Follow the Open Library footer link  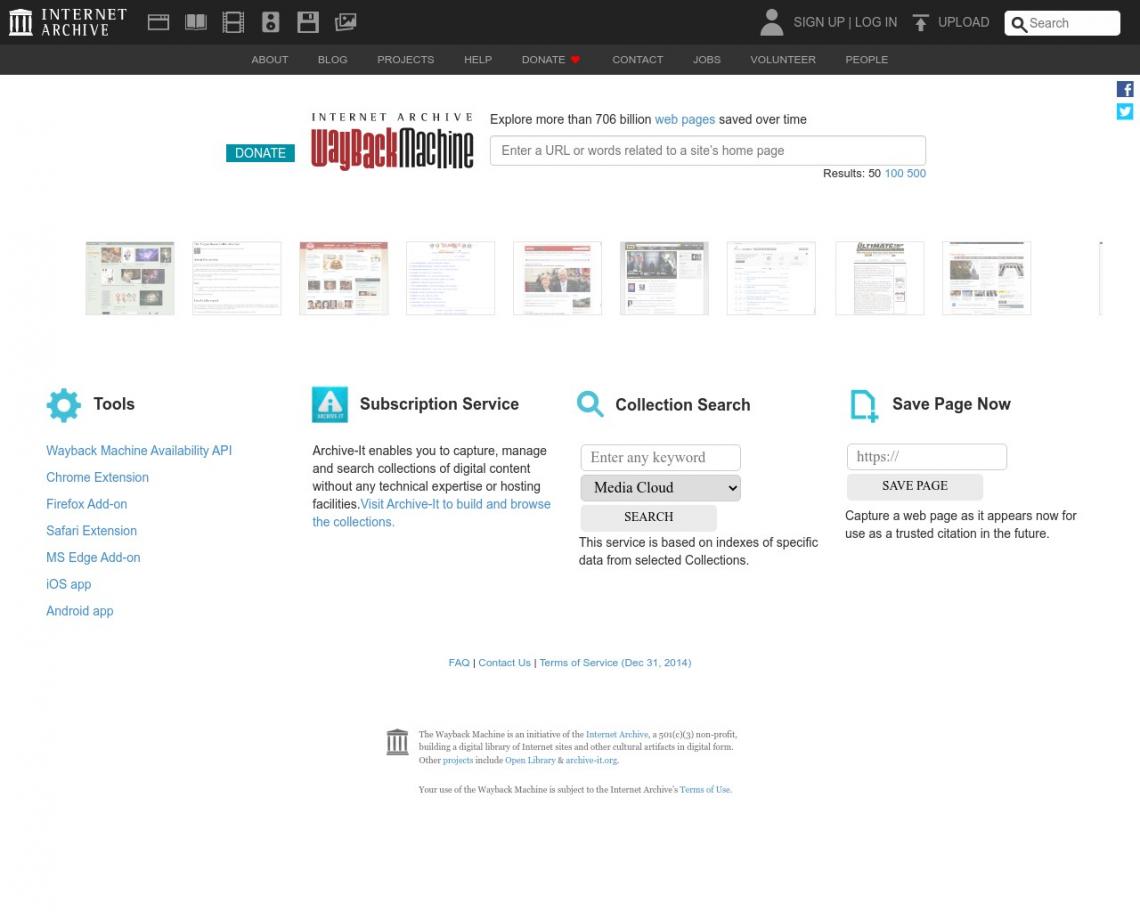pos(530,760)
